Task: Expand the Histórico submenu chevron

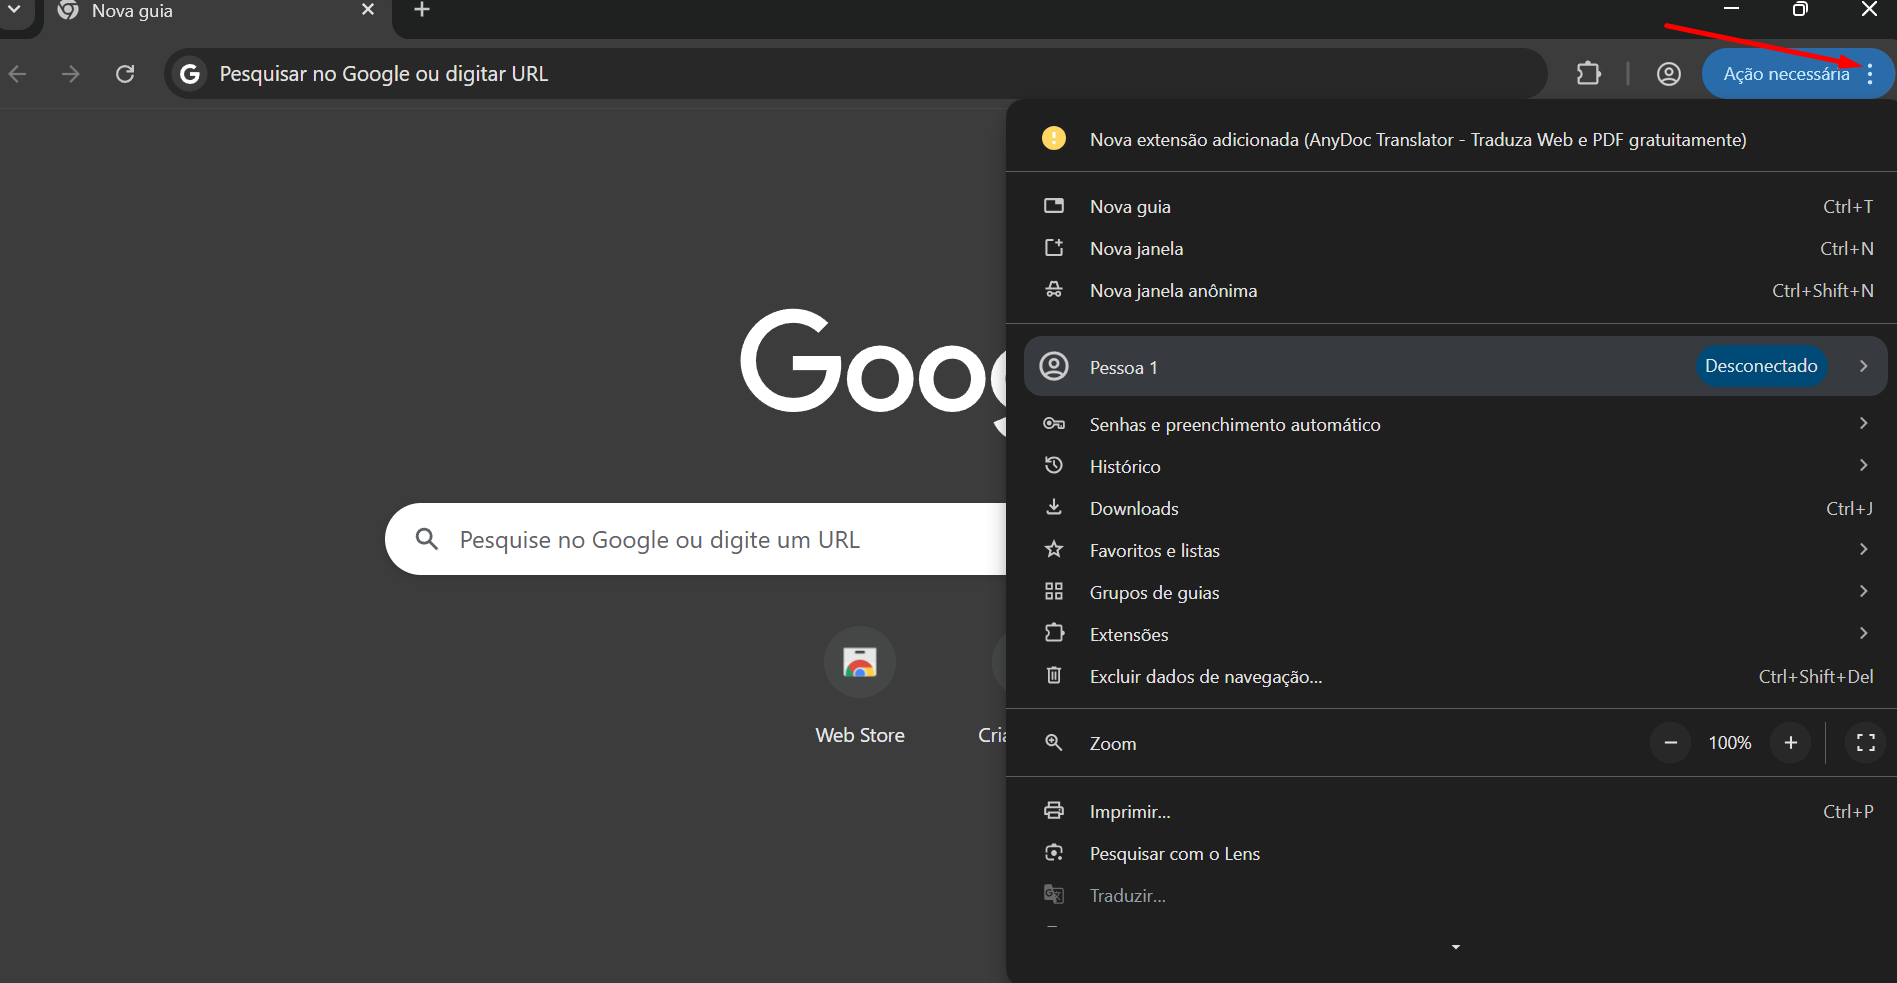Action: coord(1863,465)
